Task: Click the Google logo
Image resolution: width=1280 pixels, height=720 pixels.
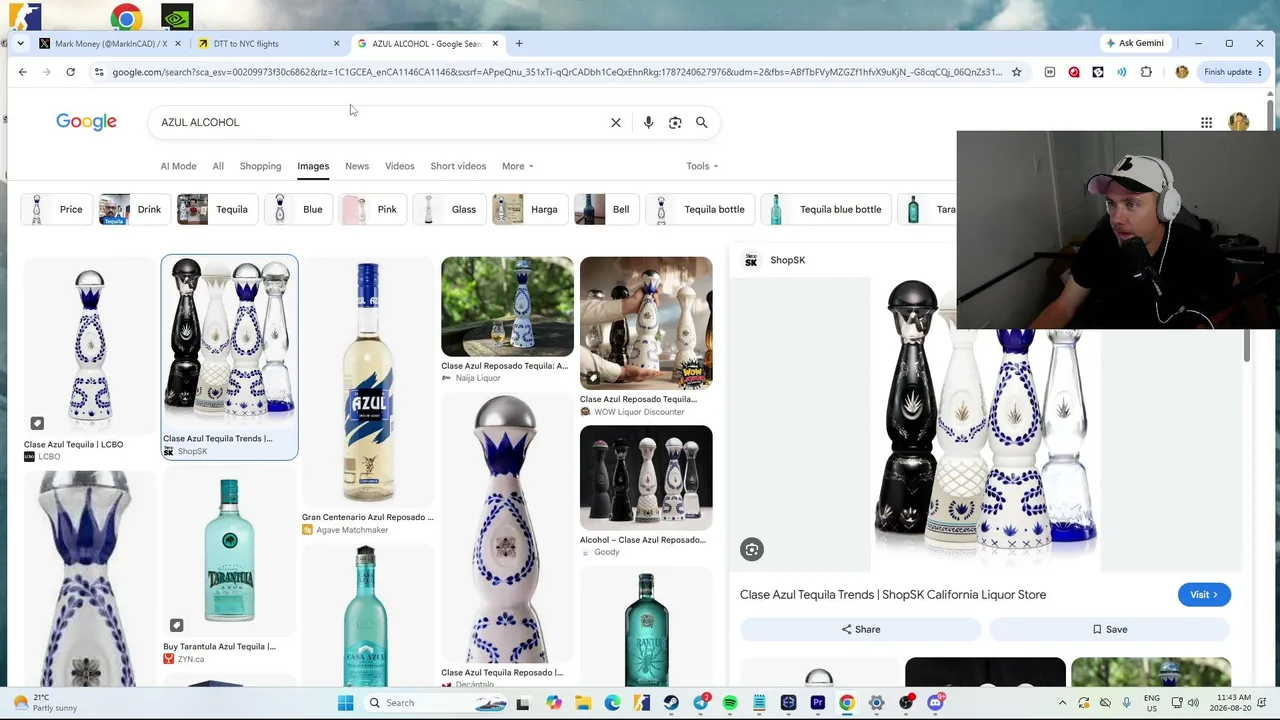Action: coord(86,122)
